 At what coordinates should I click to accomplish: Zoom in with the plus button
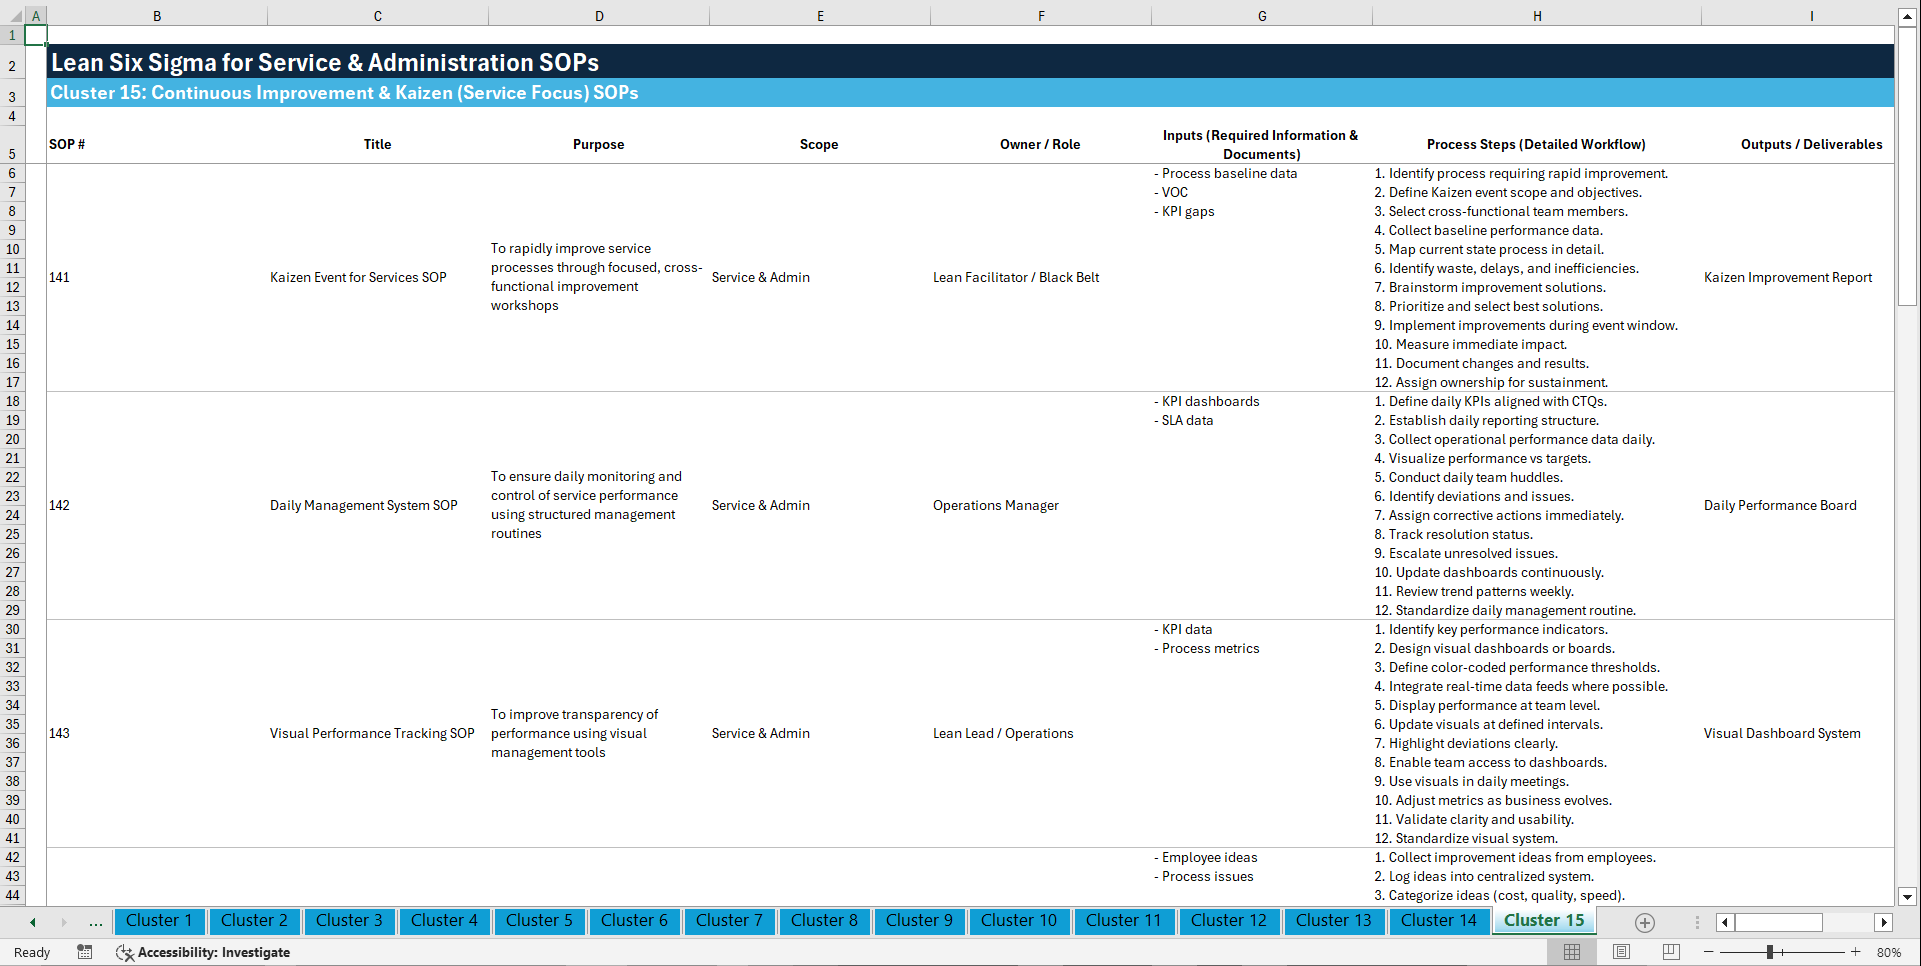pos(1856,952)
